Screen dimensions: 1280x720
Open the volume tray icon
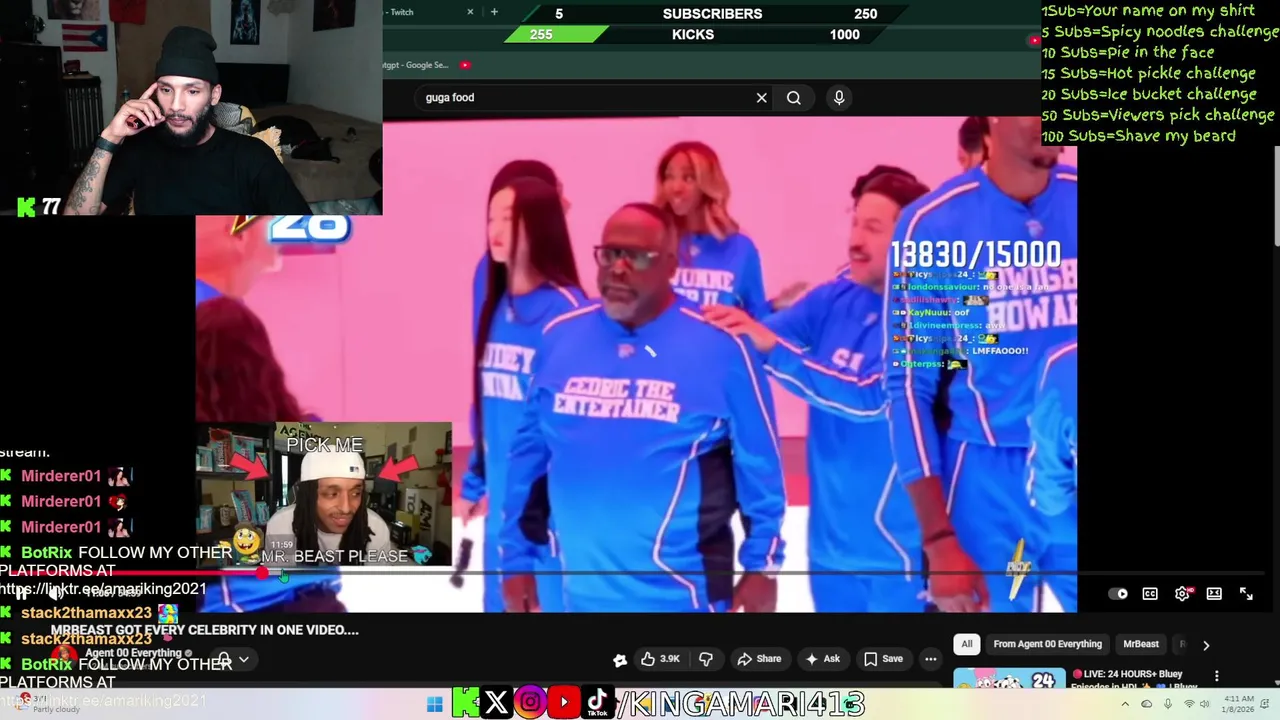pyautogui.click(x=1206, y=704)
